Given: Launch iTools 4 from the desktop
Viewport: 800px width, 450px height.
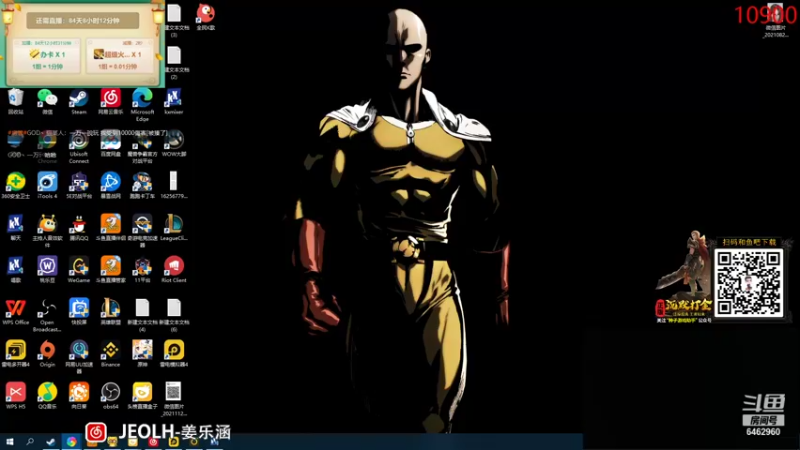Looking at the screenshot, I should click(47, 185).
